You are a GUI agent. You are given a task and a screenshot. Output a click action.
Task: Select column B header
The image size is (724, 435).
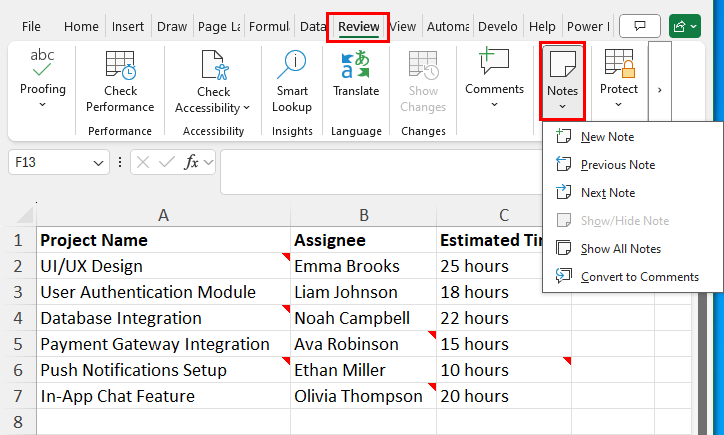(x=364, y=215)
